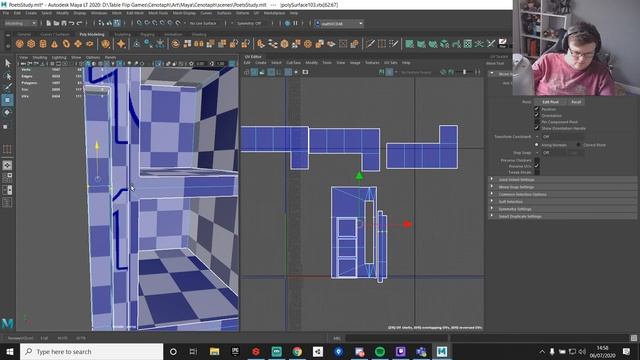
Task: Open Spotify from the taskbar
Action: click(x=380, y=351)
